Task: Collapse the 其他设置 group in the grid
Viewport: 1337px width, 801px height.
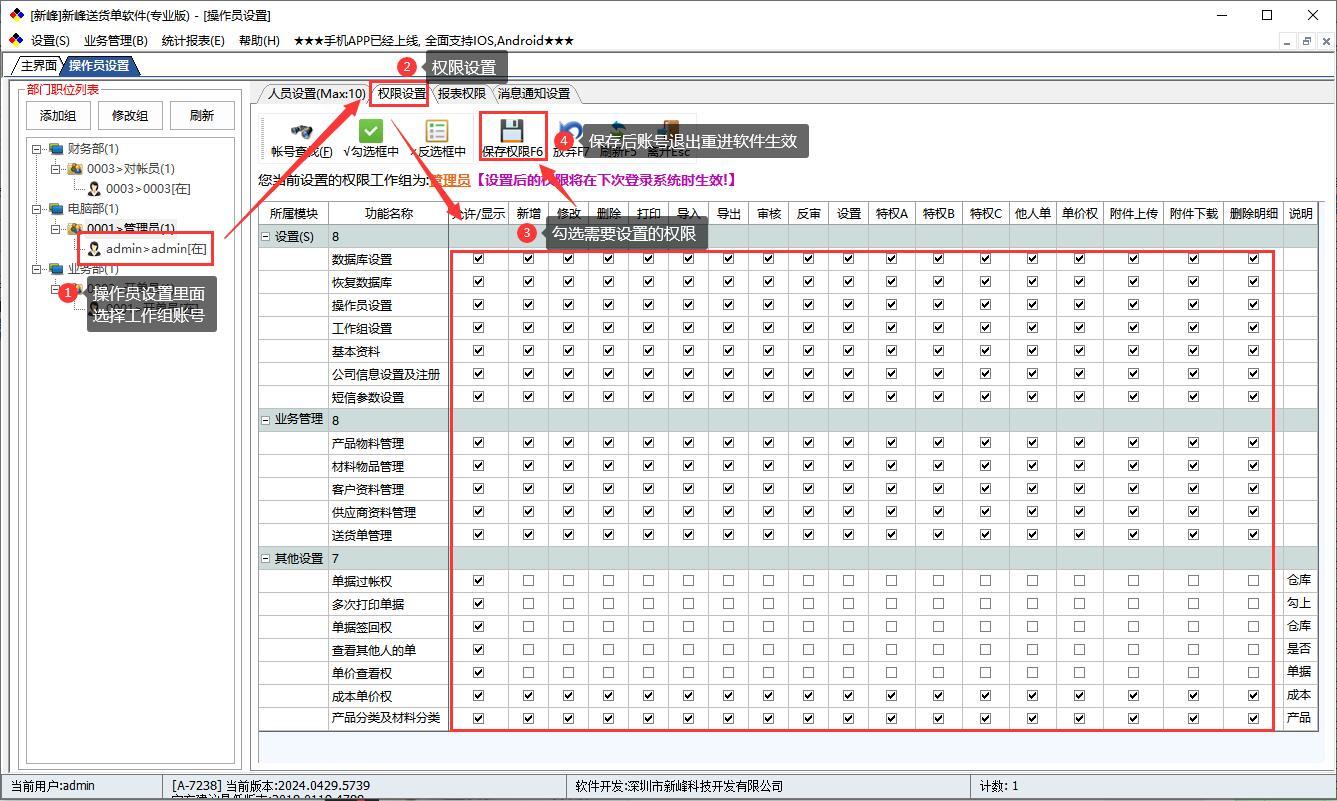Action: [x=266, y=558]
